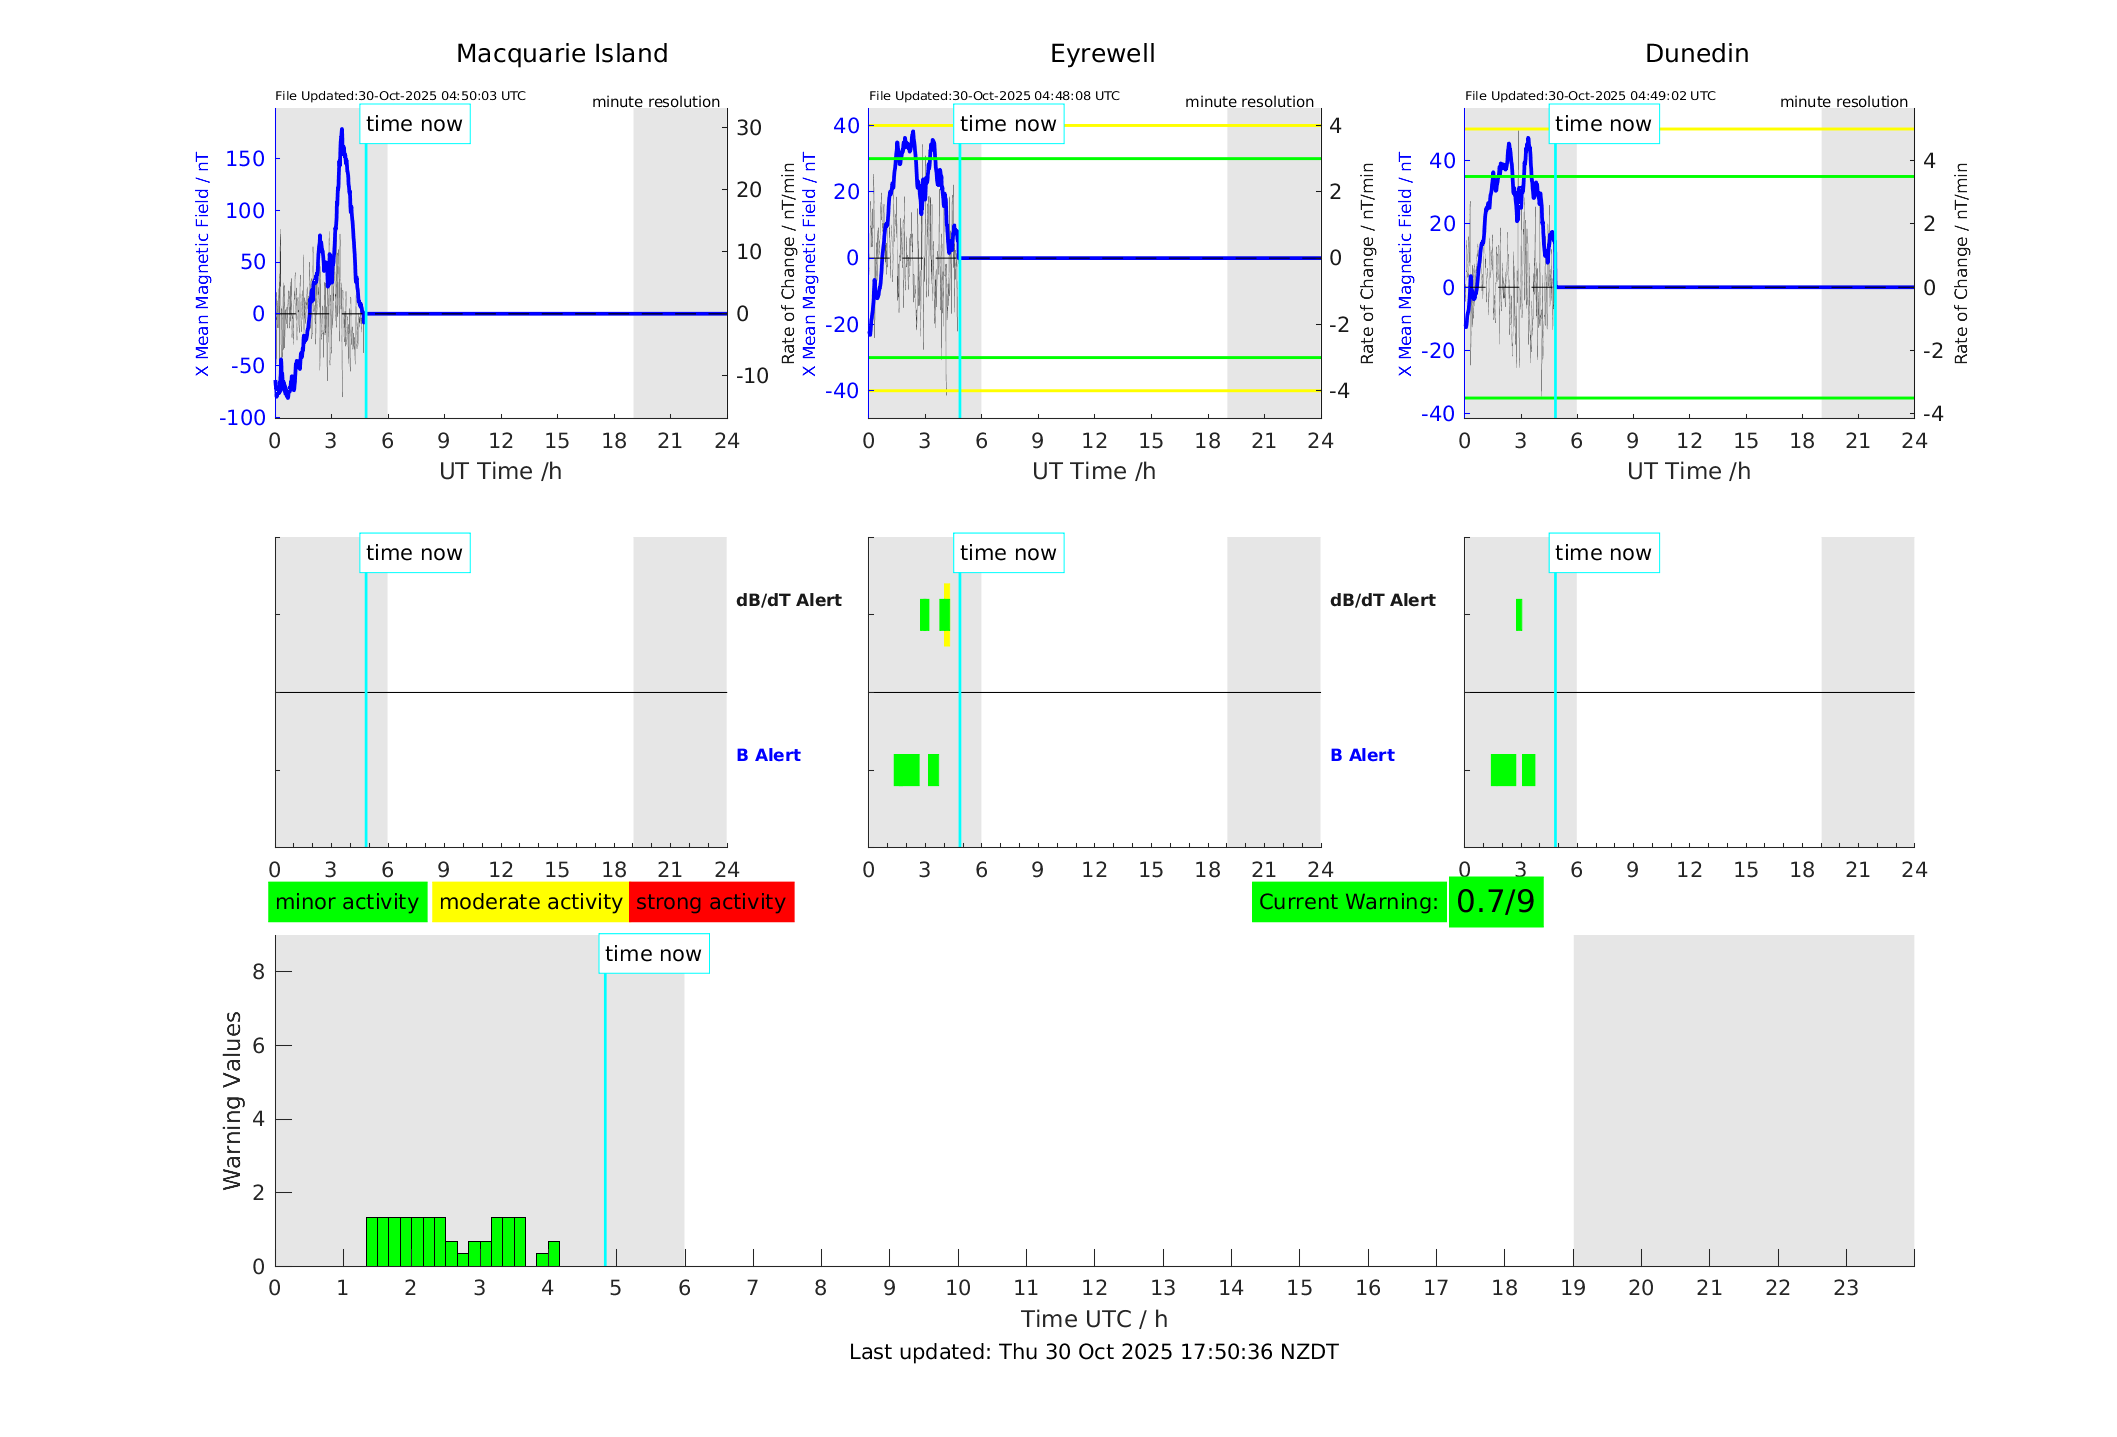This screenshot has width=2117, height=1437.
Task: Click the 0.7/9 warning value box
Action: 1495,902
